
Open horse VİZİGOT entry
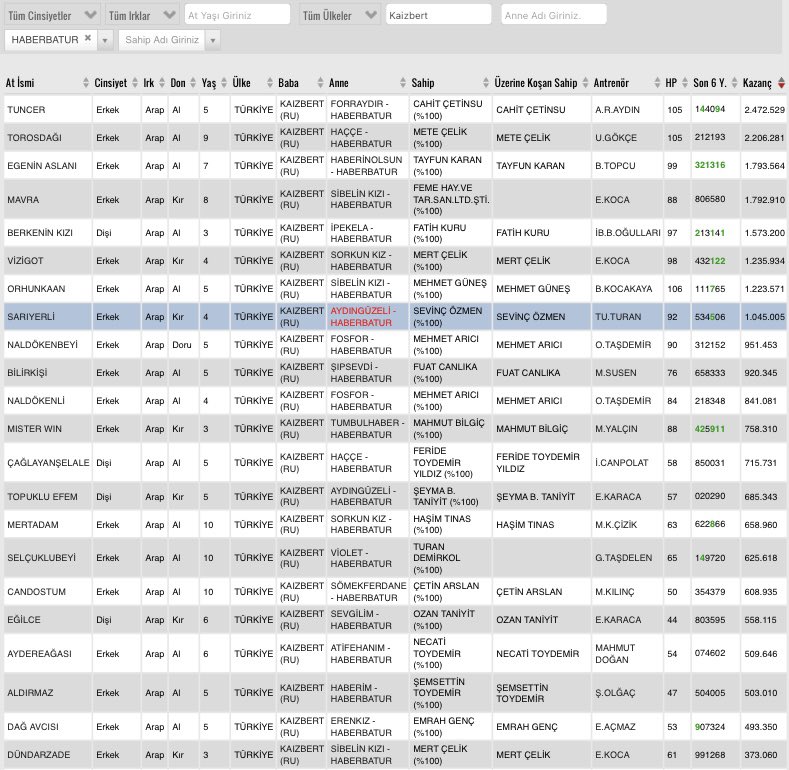[x=25, y=261]
